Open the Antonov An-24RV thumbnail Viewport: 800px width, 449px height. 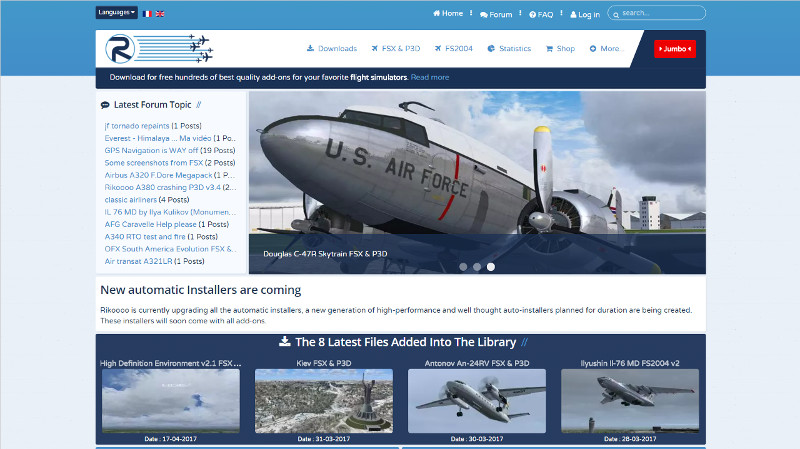click(476, 401)
